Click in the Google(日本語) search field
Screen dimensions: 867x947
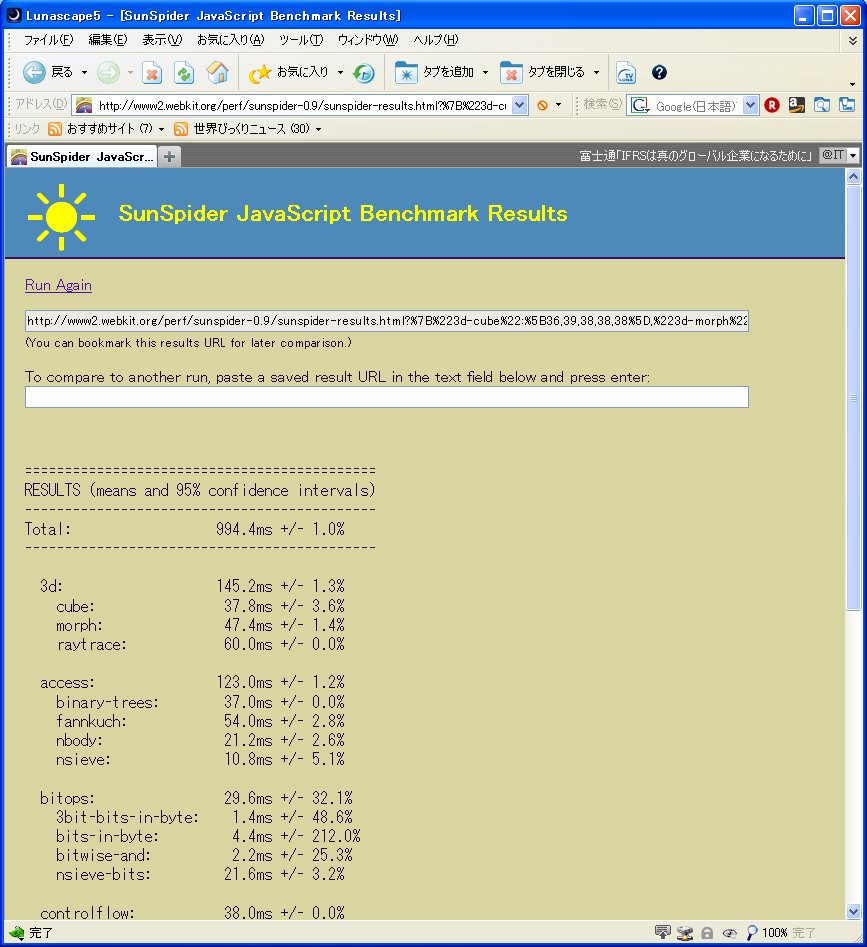[x=696, y=106]
